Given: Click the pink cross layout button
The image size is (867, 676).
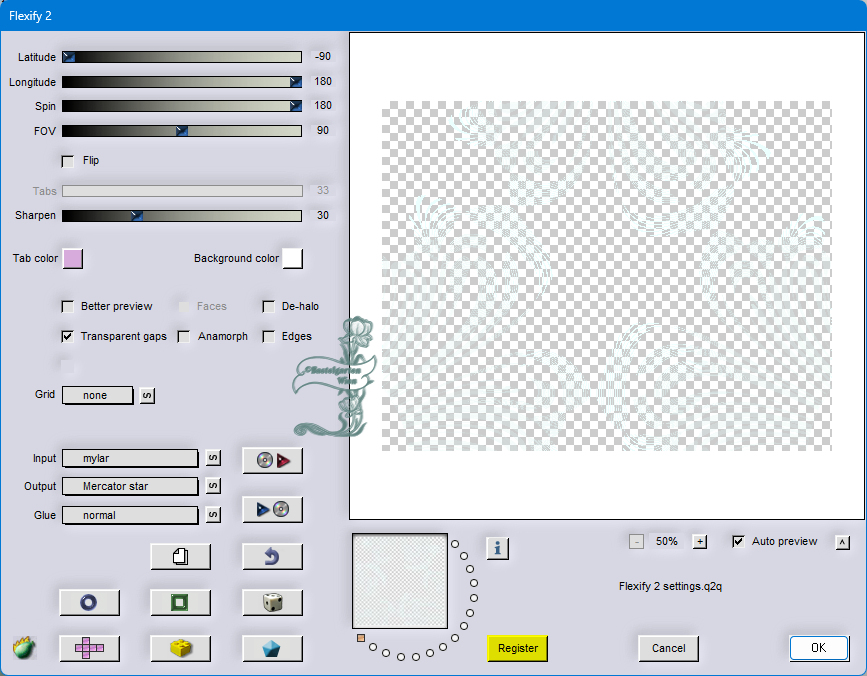Looking at the screenshot, I should (x=90, y=648).
